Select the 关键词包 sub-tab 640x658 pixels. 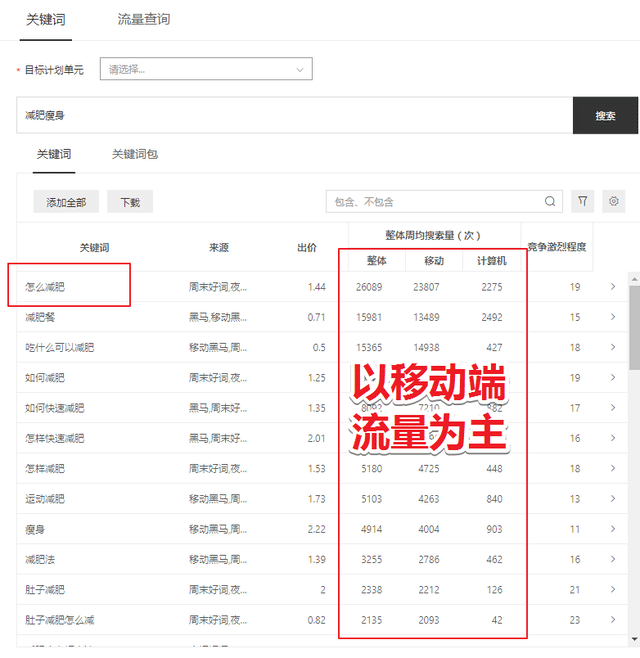(x=134, y=154)
